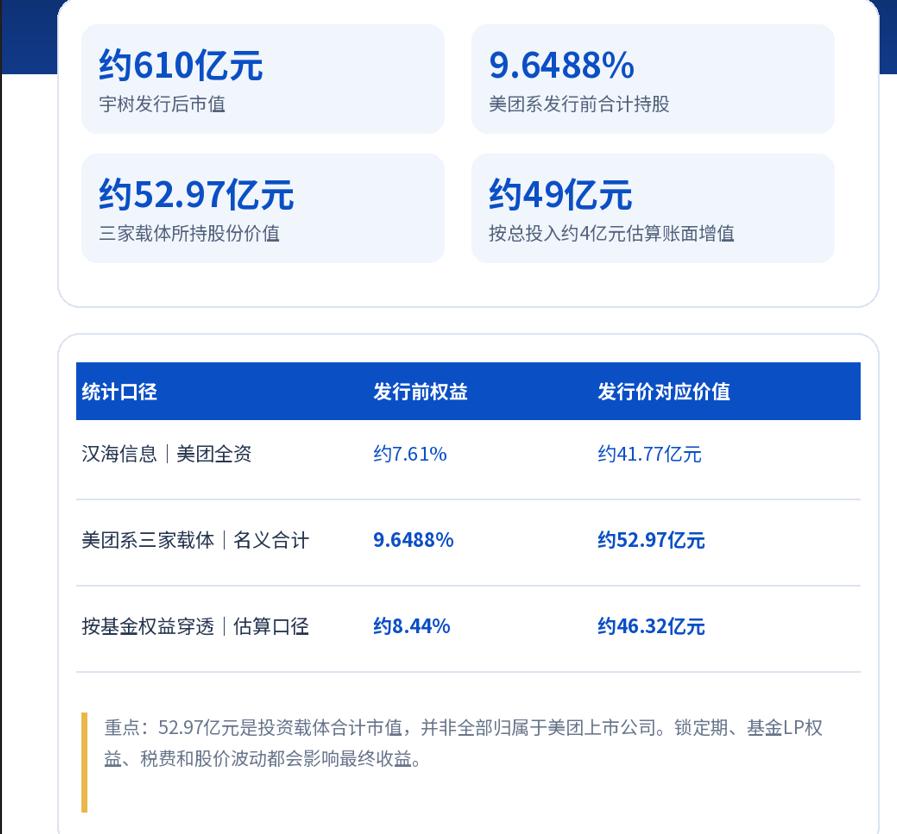Click the 9.6488% cell in the table

[x=414, y=540]
